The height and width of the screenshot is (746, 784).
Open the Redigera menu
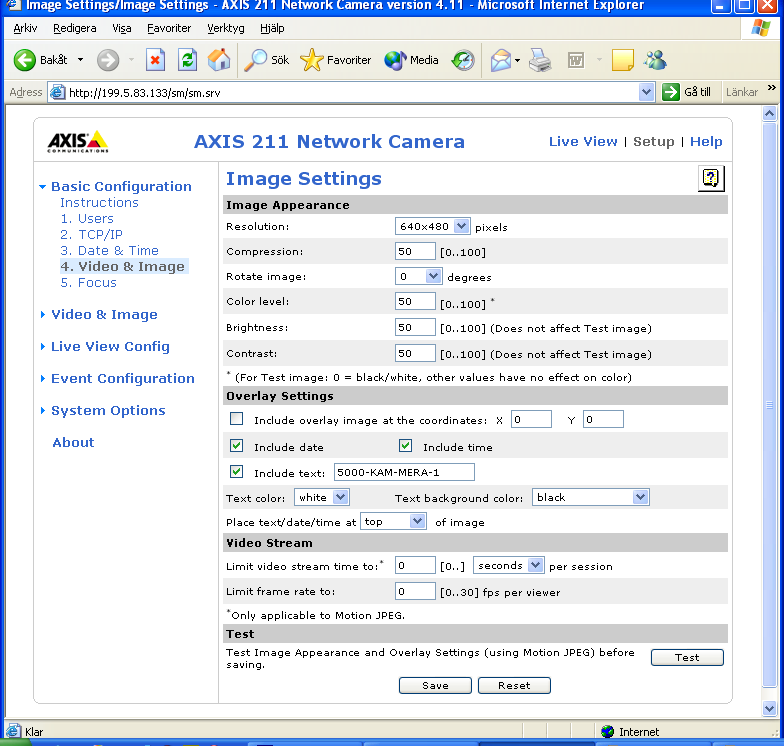(x=74, y=28)
